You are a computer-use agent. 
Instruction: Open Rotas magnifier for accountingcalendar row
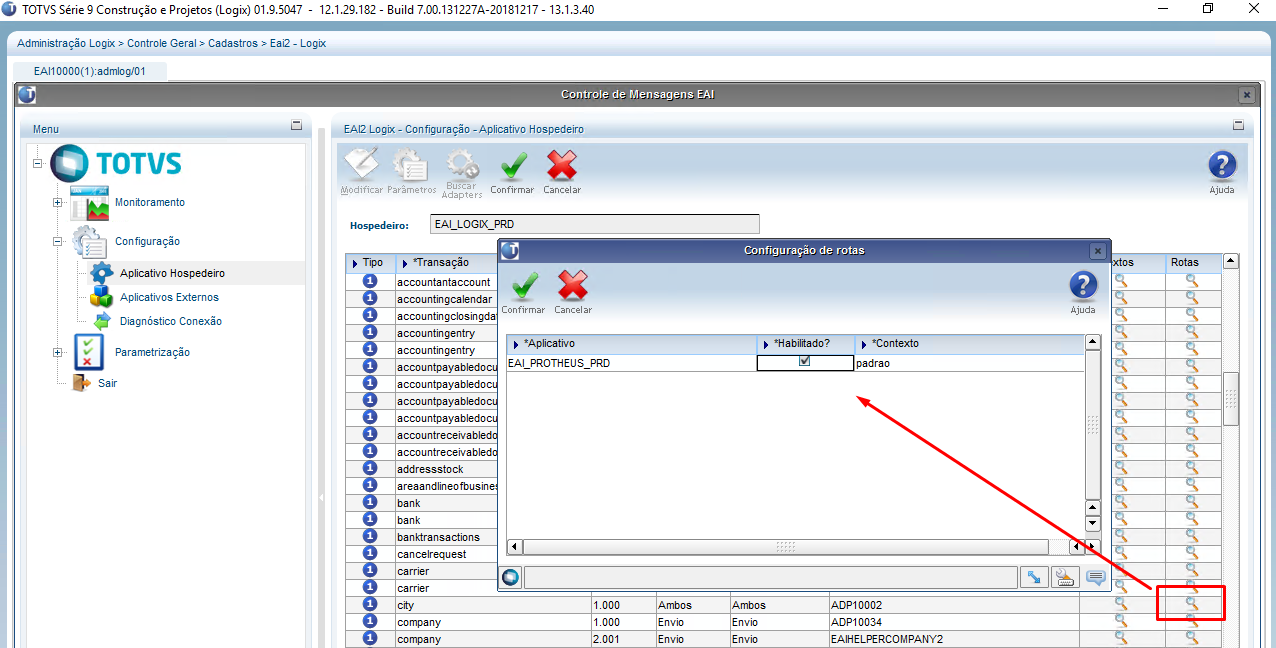1192,299
